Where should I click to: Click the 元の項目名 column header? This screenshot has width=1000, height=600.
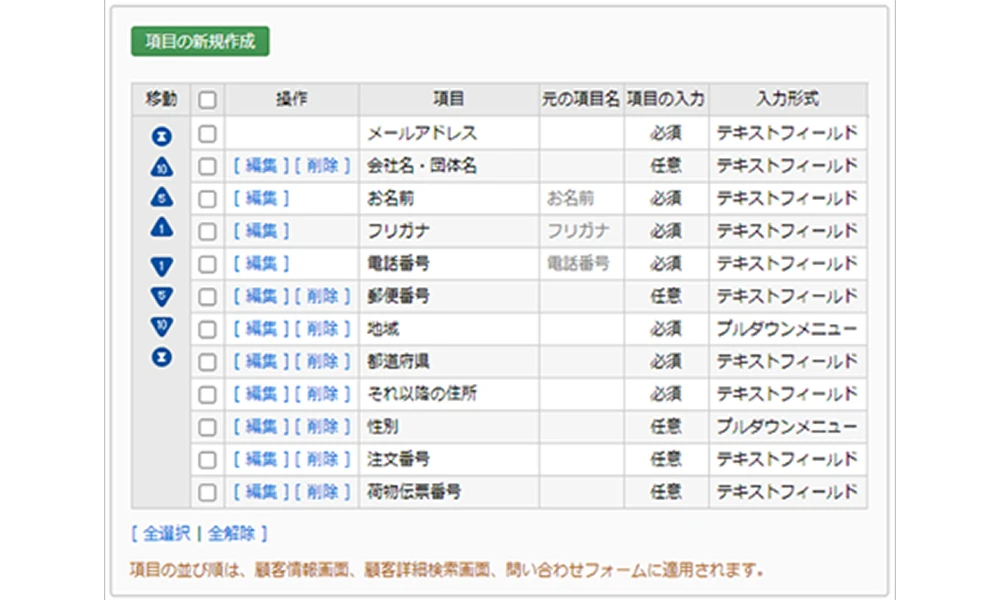point(581,99)
